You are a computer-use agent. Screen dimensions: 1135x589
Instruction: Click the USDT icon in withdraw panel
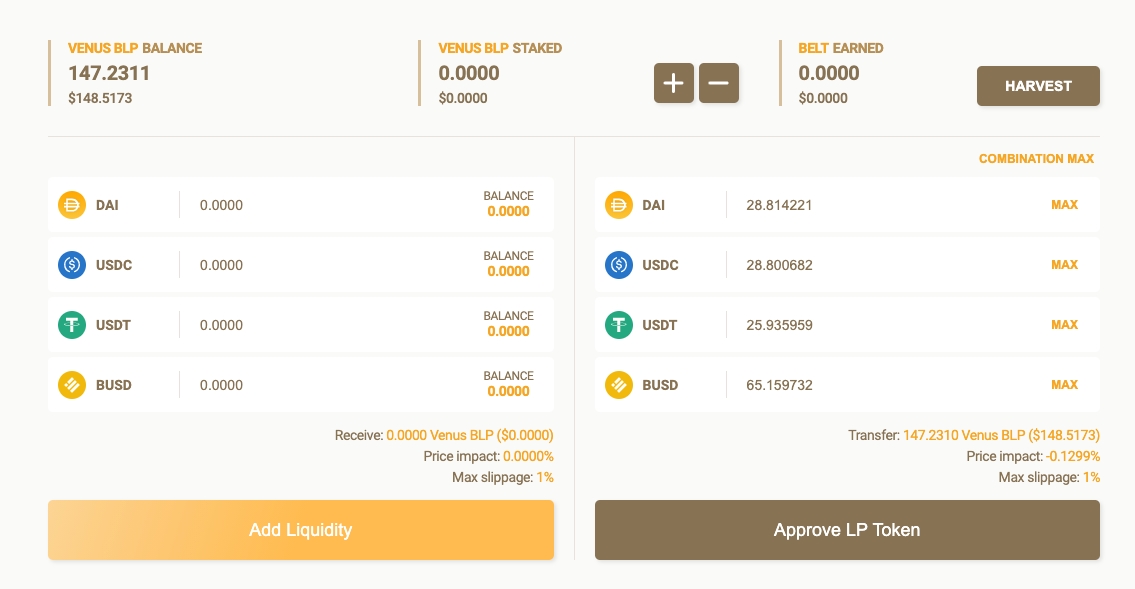pyautogui.click(x=619, y=325)
